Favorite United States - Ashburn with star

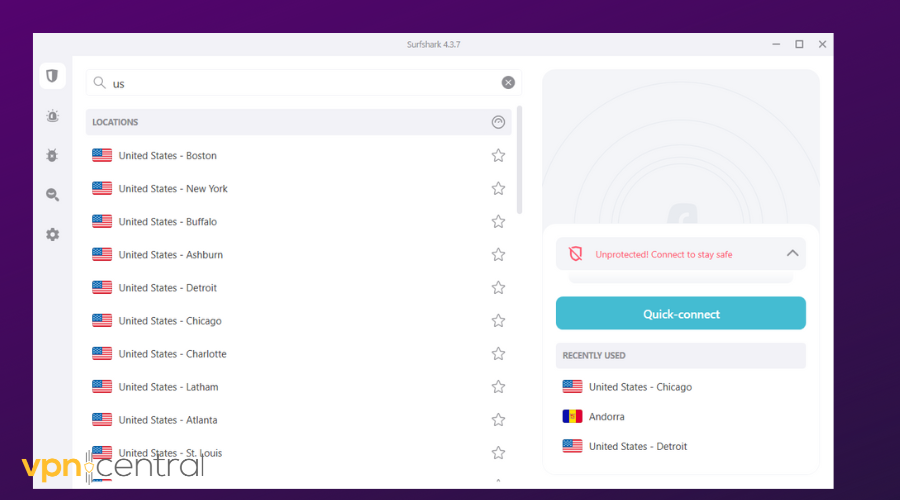[498, 254]
